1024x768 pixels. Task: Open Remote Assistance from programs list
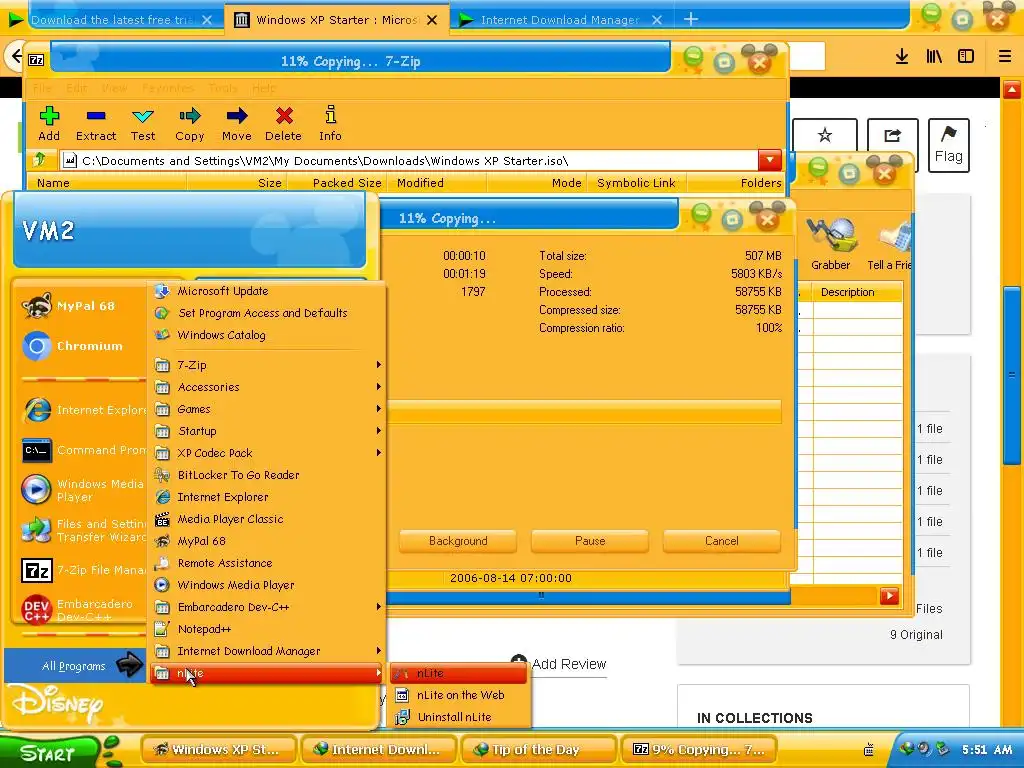[268, 563]
